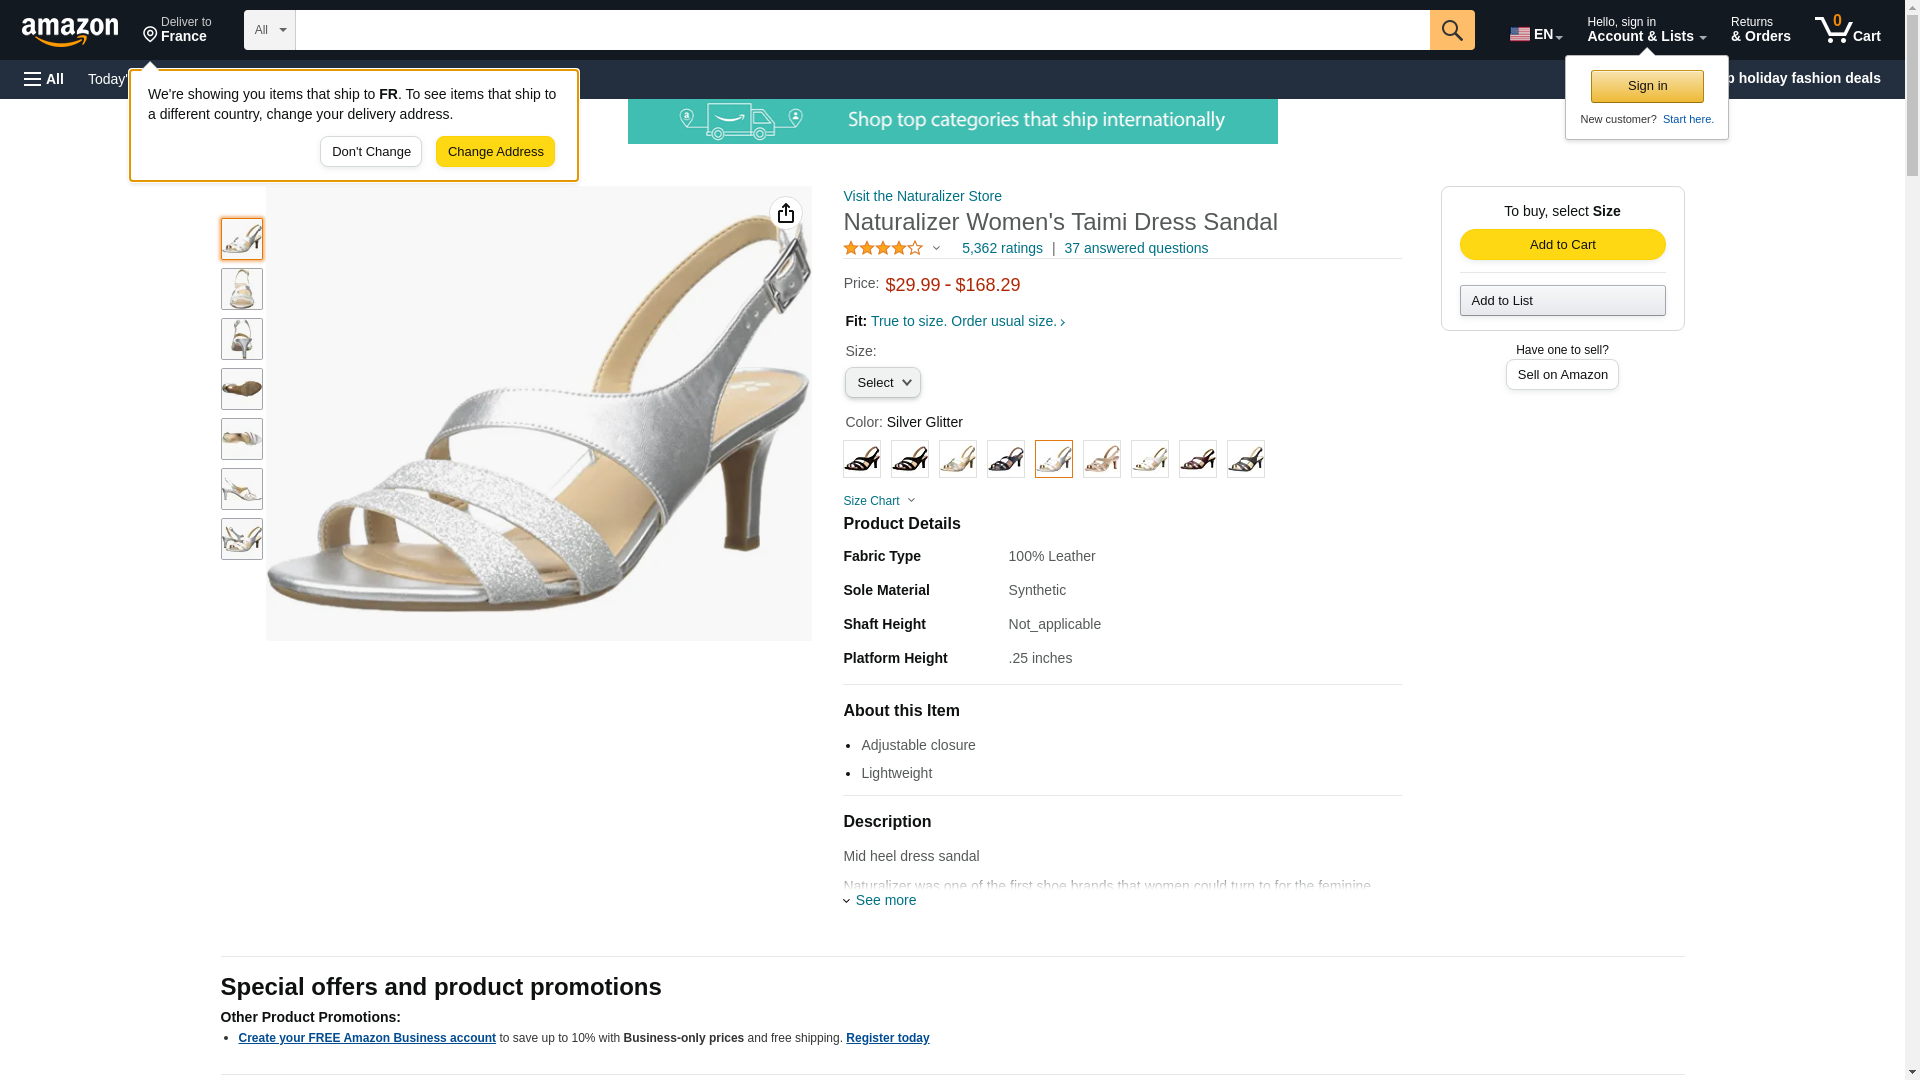1920x1080 pixels.
Task: Open Account & Lists menu
Action: pyautogui.click(x=1645, y=30)
